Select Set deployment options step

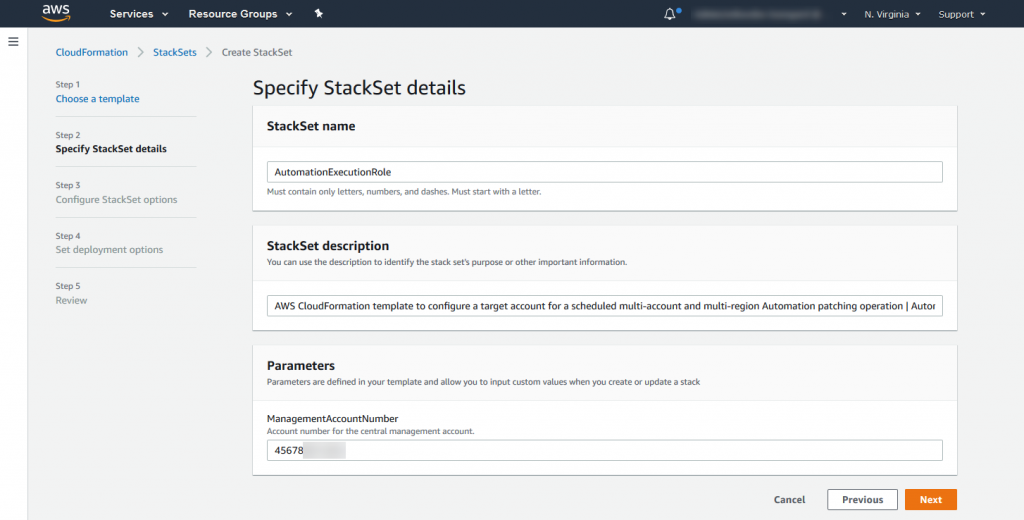tap(109, 250)
